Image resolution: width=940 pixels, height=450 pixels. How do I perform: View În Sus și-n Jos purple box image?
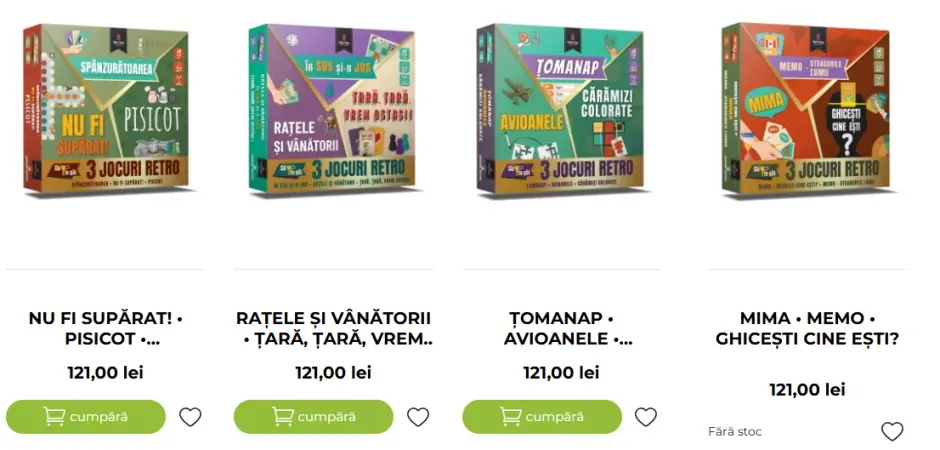[332, 109]
